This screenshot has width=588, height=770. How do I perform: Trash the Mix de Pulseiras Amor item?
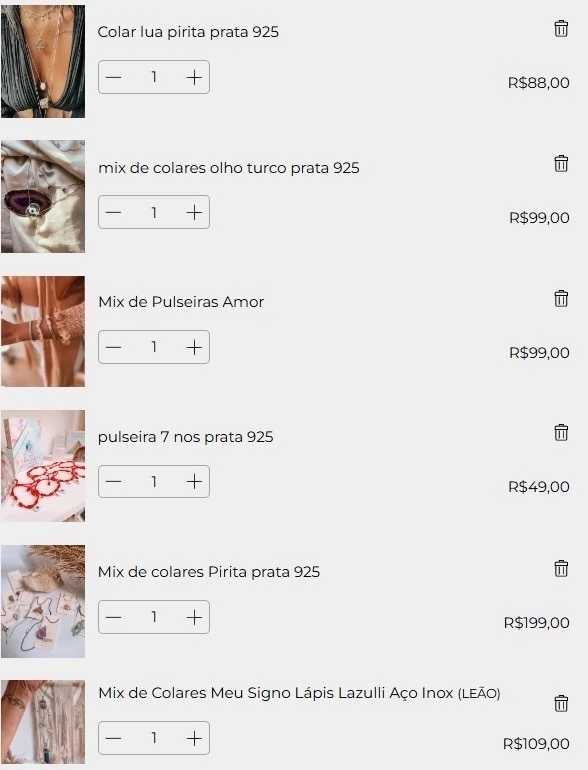[x=561, y=299]
